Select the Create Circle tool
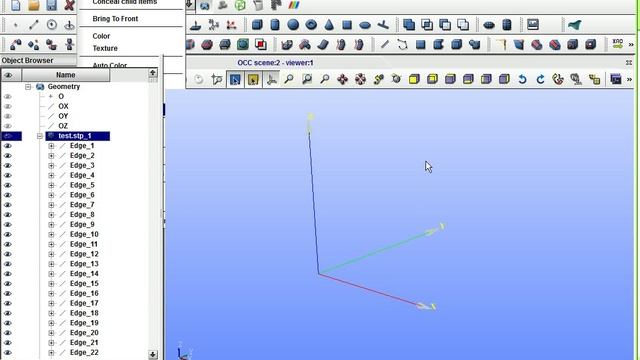640x360 pixels. tap(52, 25)
